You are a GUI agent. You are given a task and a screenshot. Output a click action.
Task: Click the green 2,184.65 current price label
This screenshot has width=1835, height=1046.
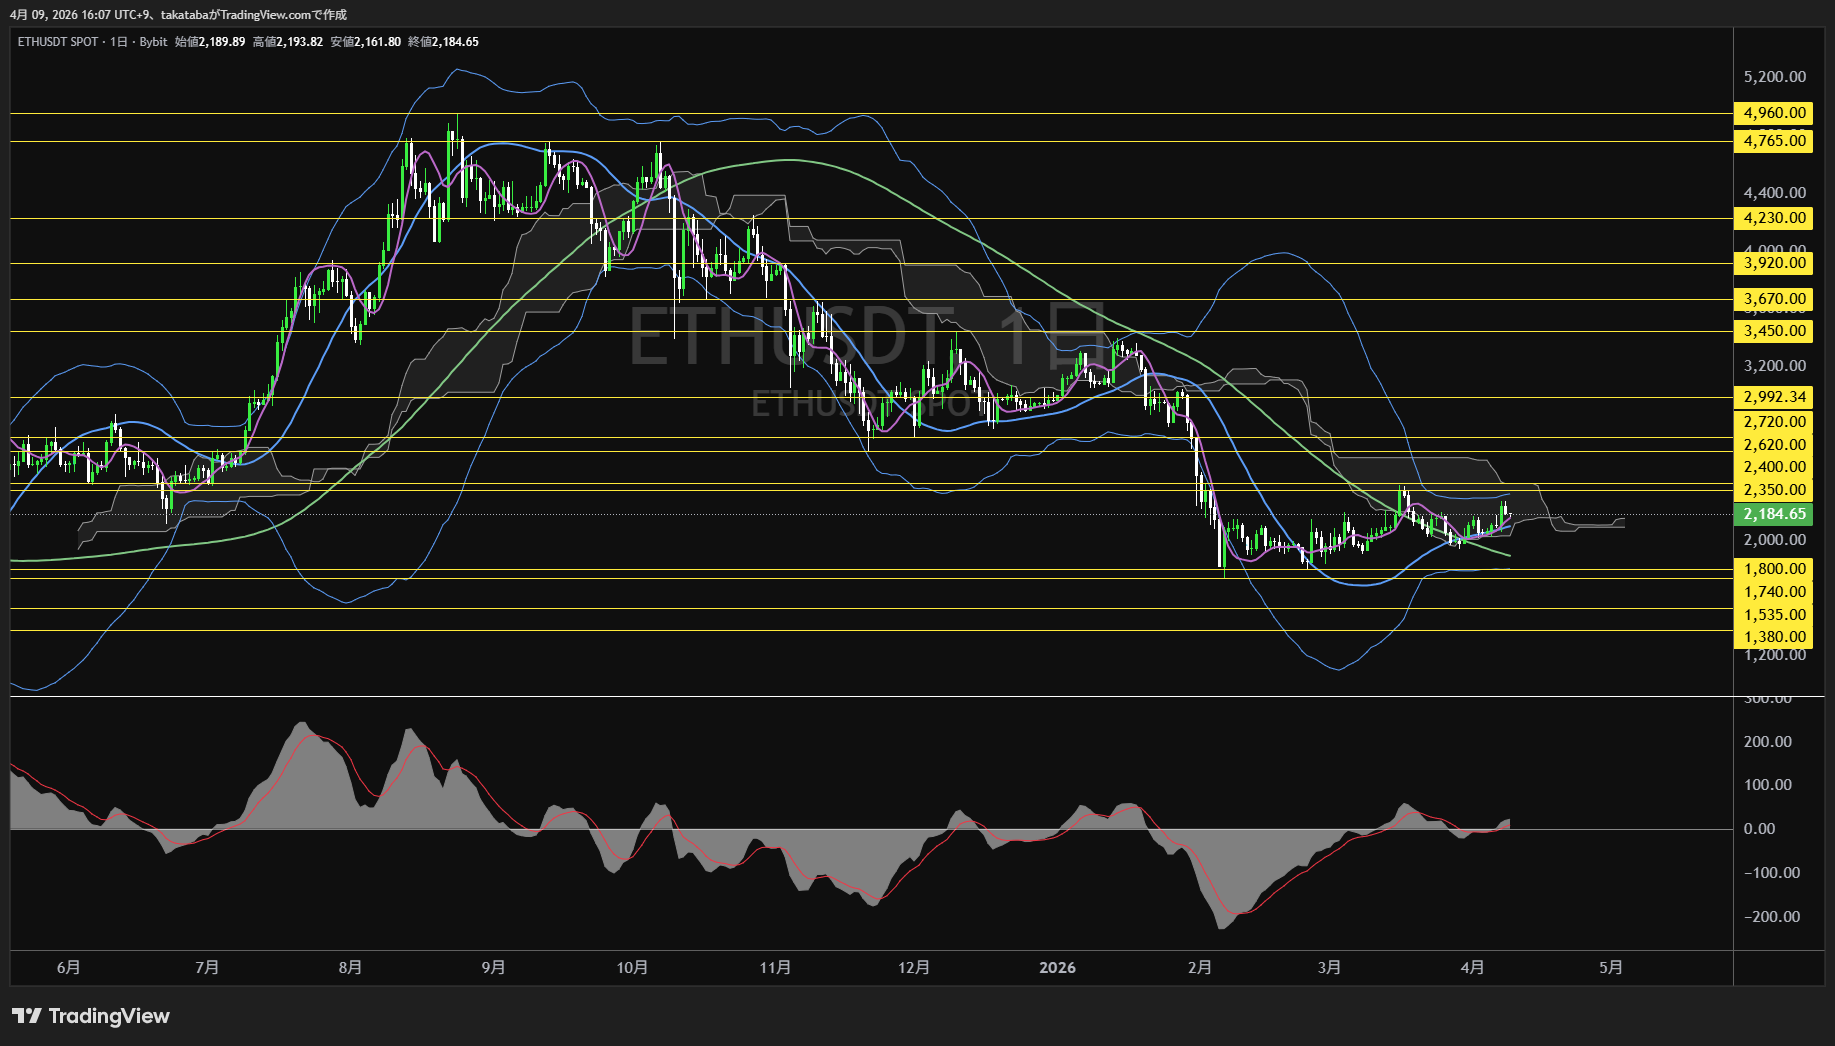1774,514
